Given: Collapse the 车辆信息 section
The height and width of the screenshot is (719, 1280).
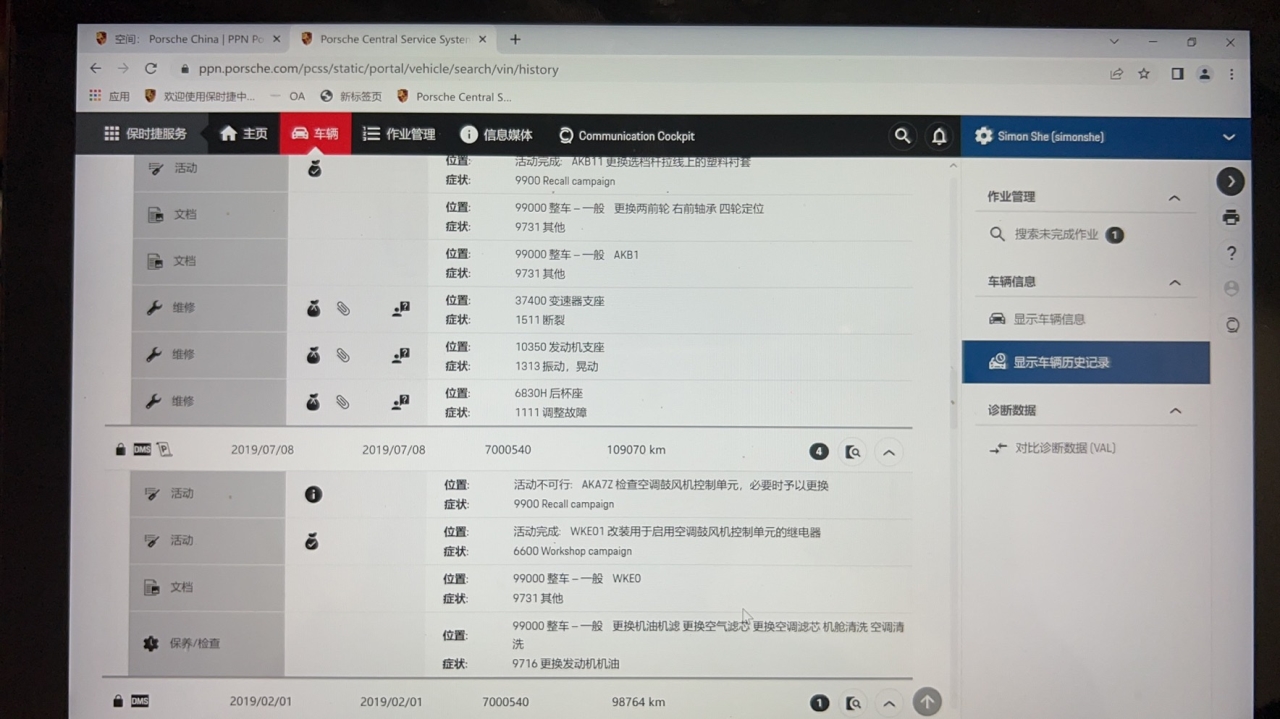Looking at the screenshot, I should pyautogui.click(x=1175, y=283).
